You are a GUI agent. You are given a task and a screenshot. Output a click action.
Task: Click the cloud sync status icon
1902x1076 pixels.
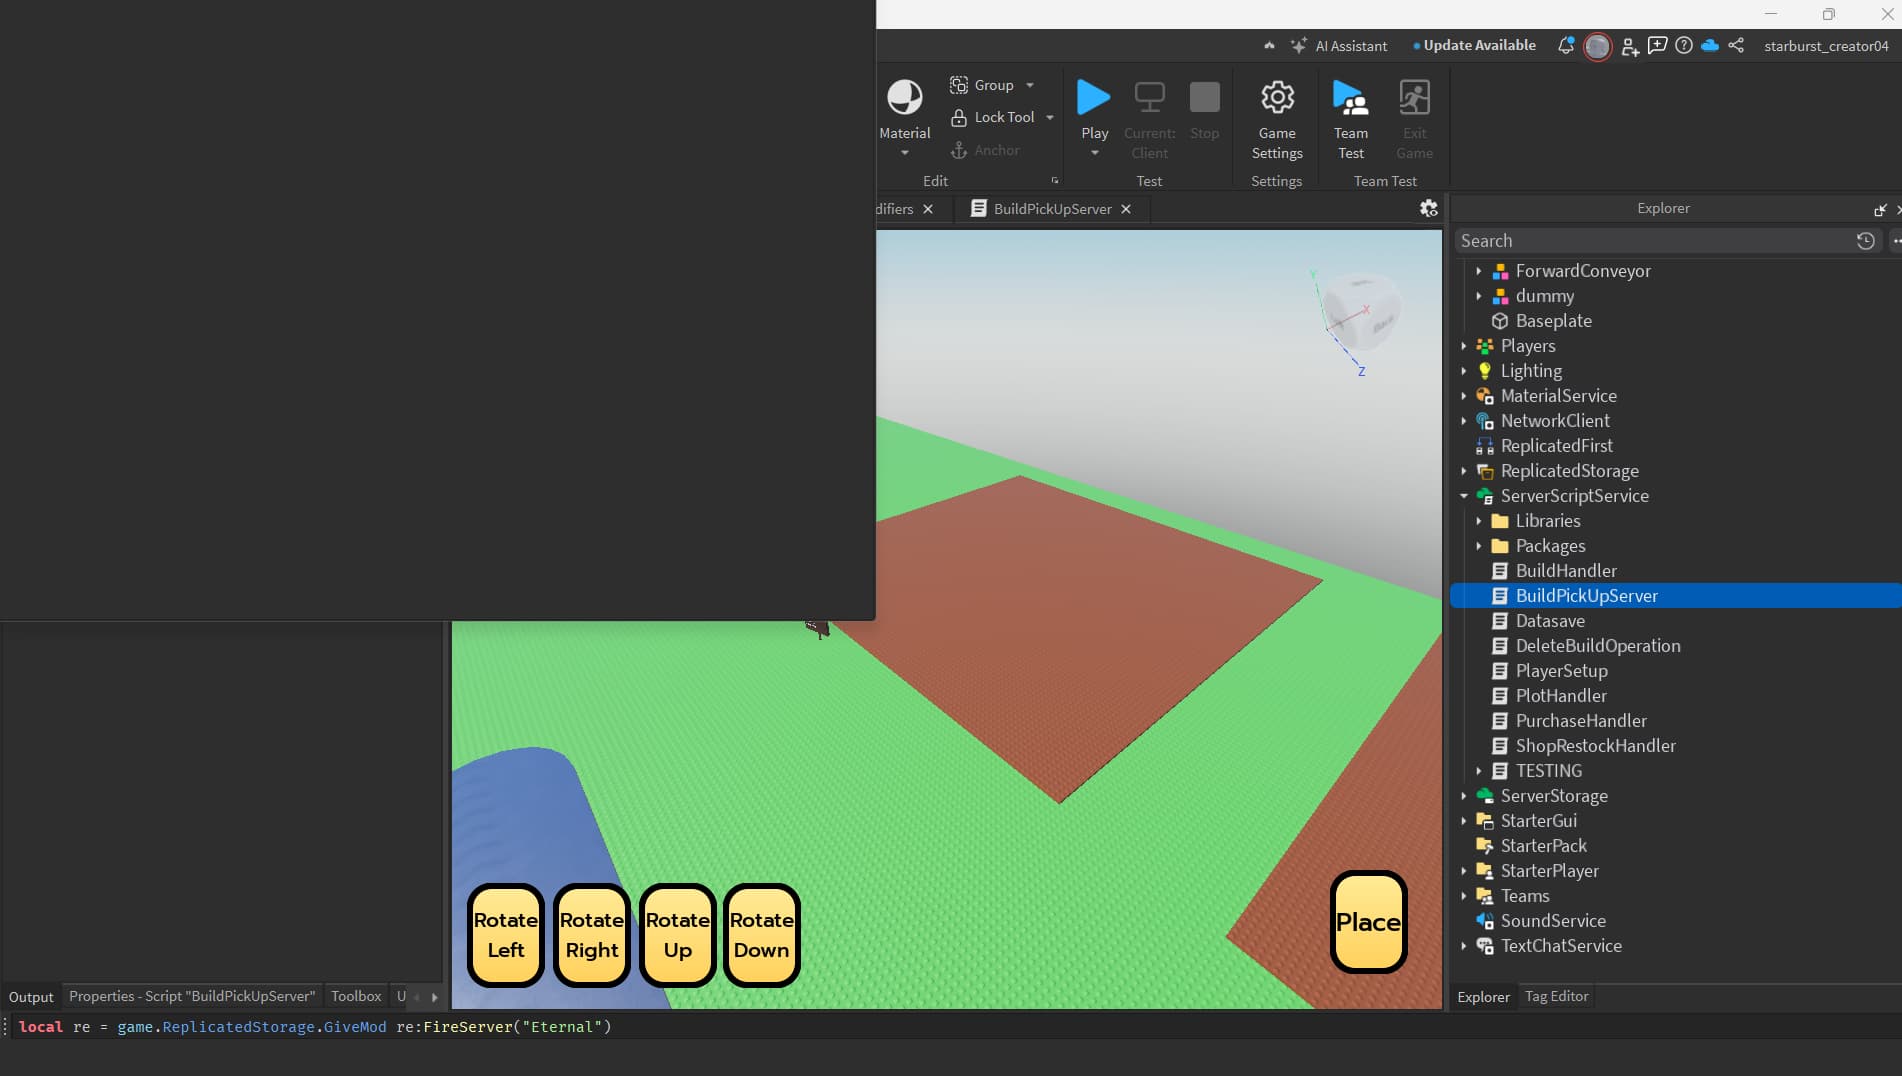click(x=1711, y=45)
